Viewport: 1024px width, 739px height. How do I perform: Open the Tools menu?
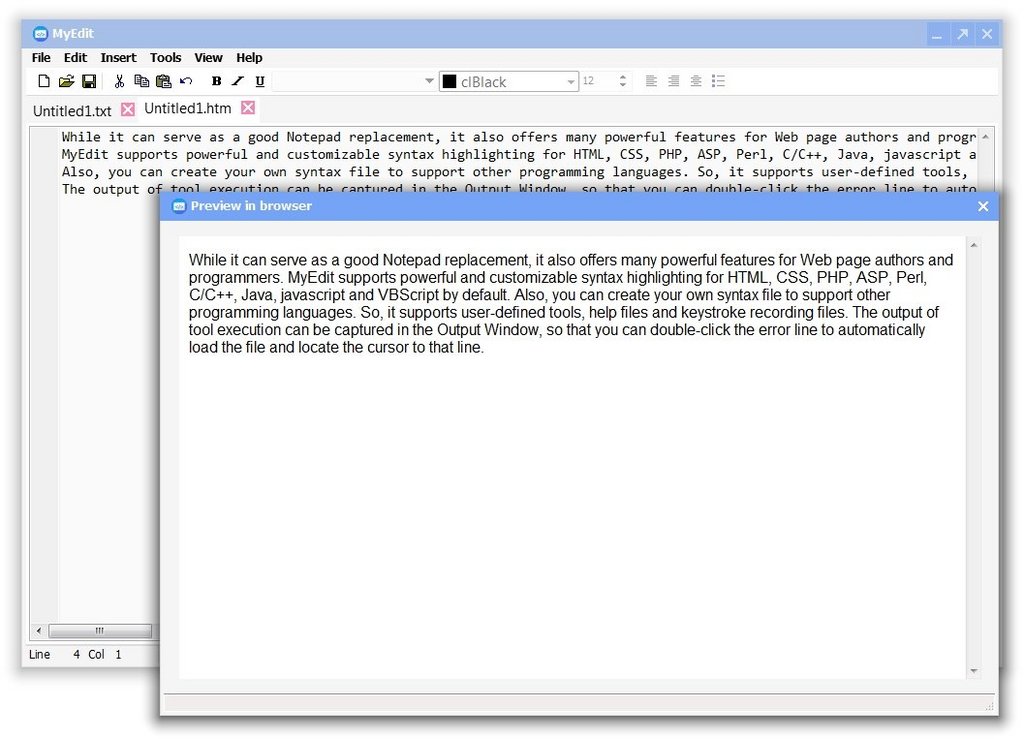tap(165, 57)
